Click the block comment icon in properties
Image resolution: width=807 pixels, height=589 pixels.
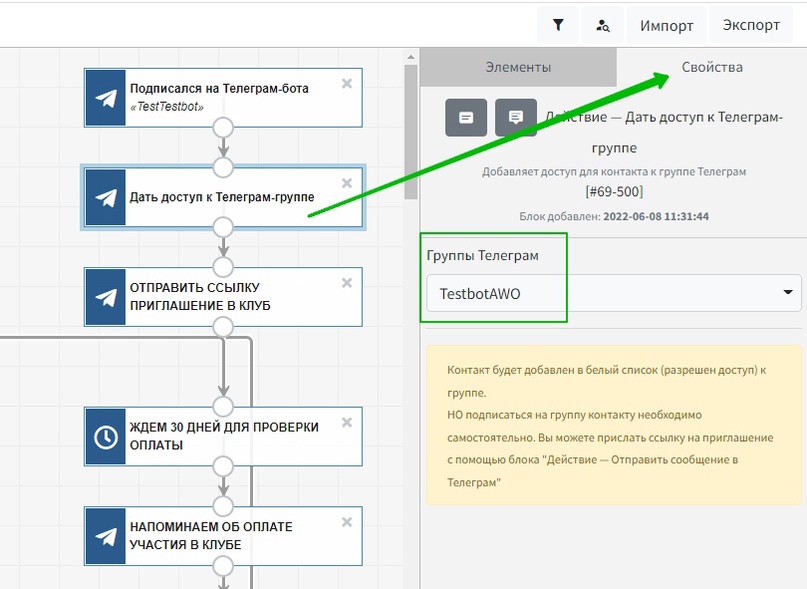tap(515, 117)
